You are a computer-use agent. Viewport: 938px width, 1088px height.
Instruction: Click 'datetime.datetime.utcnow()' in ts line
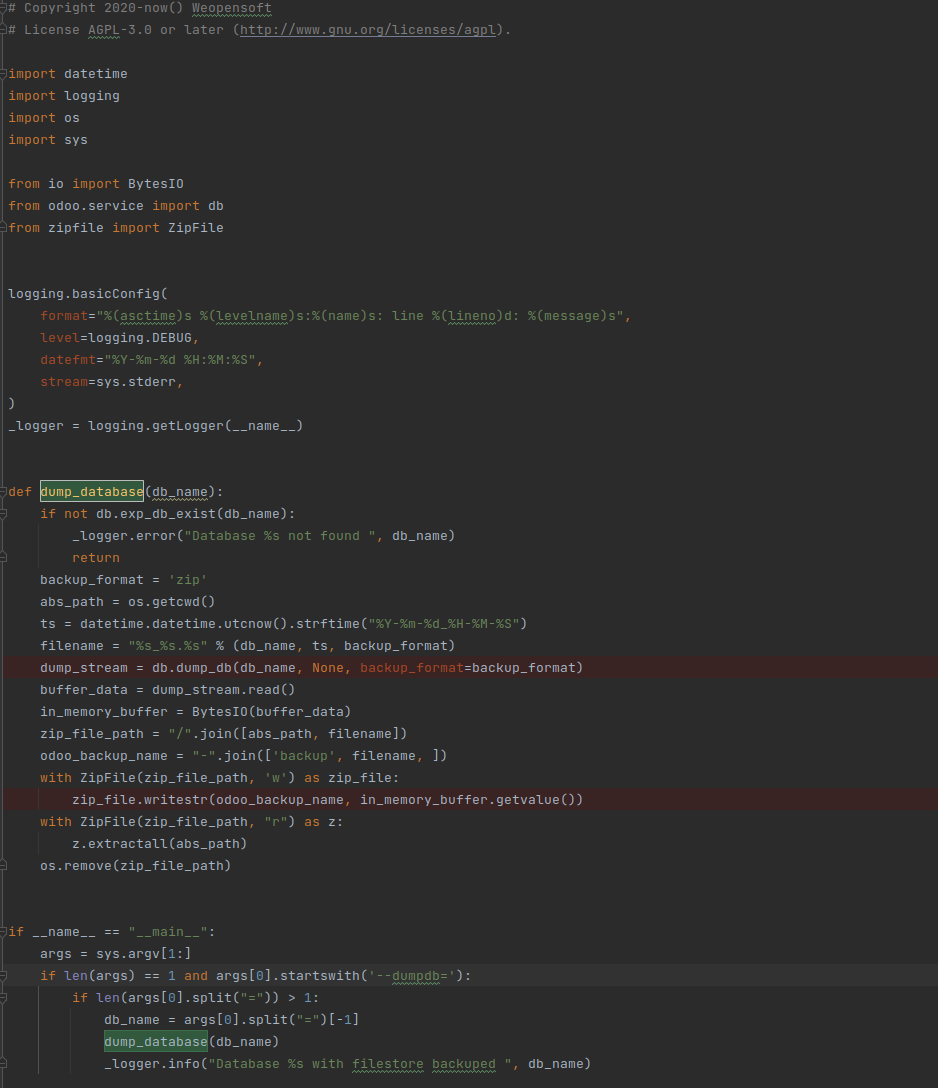tap(184, 624)
